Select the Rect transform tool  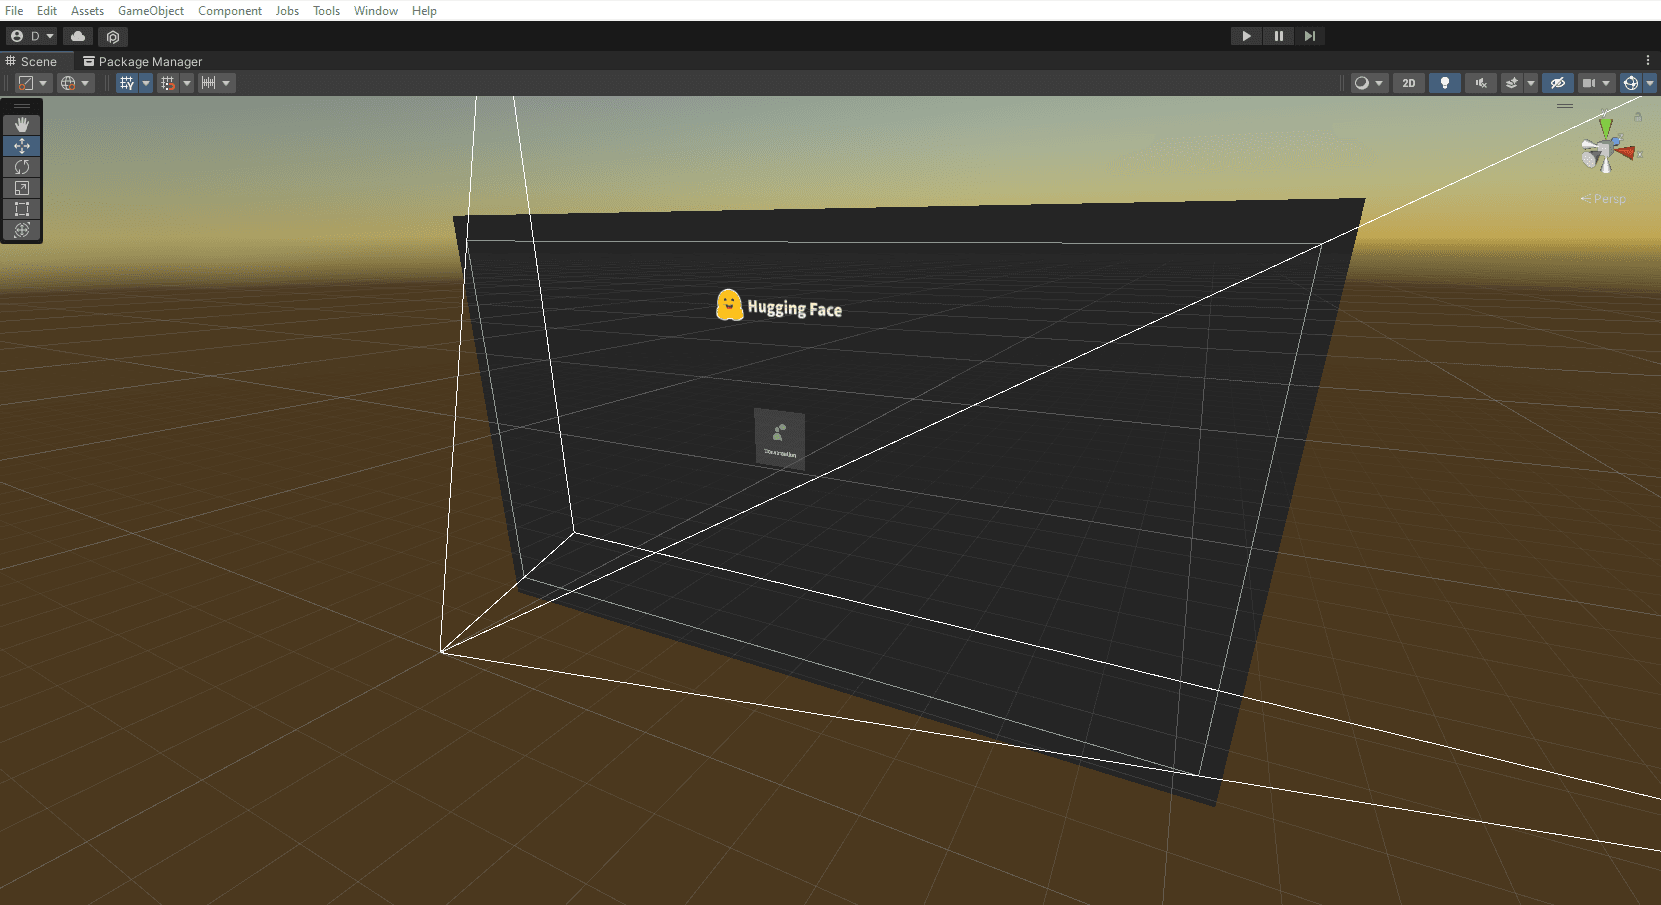(22, 209)
